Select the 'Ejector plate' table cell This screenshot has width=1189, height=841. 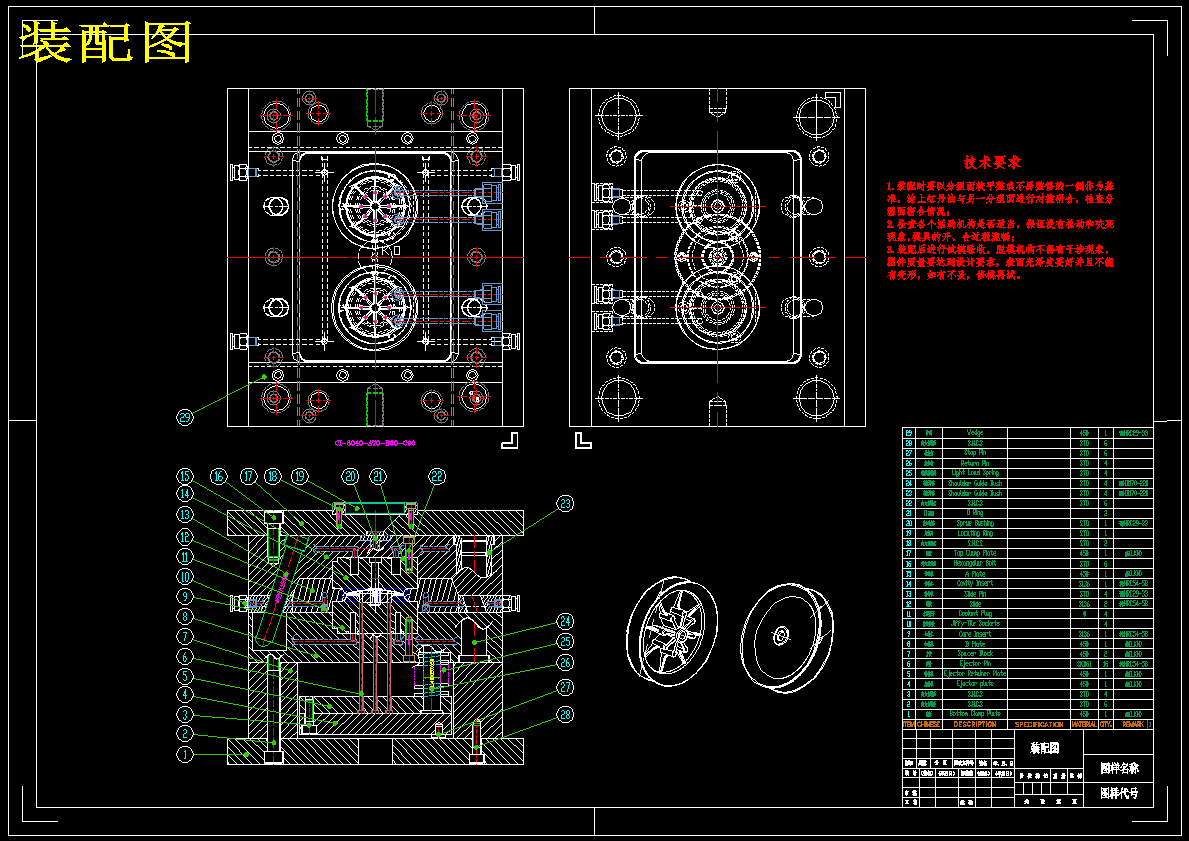pyautogui.click(x=974, y=683)
